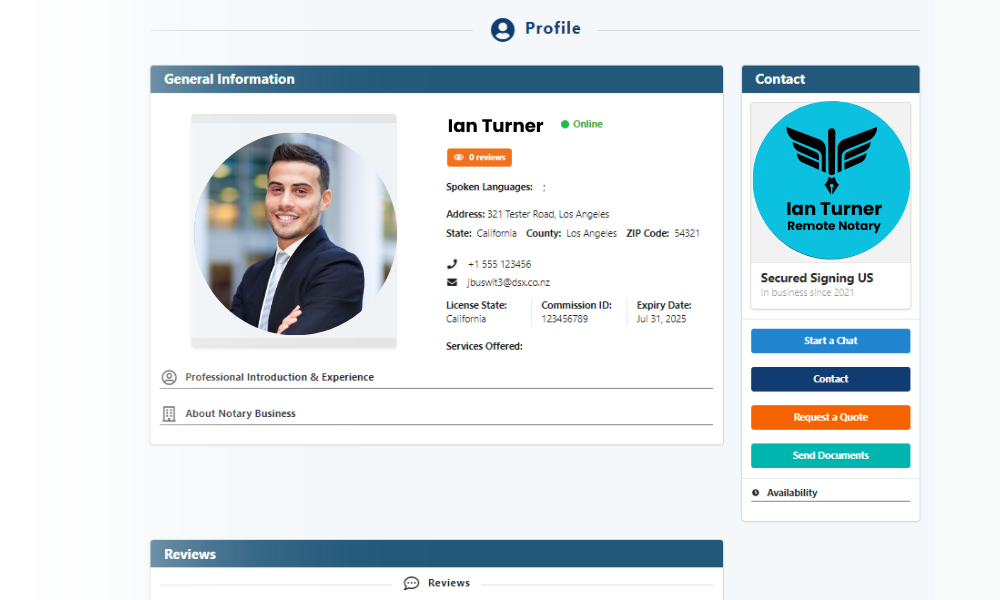1000x600 pixels.
Task: Click the Profile header user icon
Action: pos(501,29)
